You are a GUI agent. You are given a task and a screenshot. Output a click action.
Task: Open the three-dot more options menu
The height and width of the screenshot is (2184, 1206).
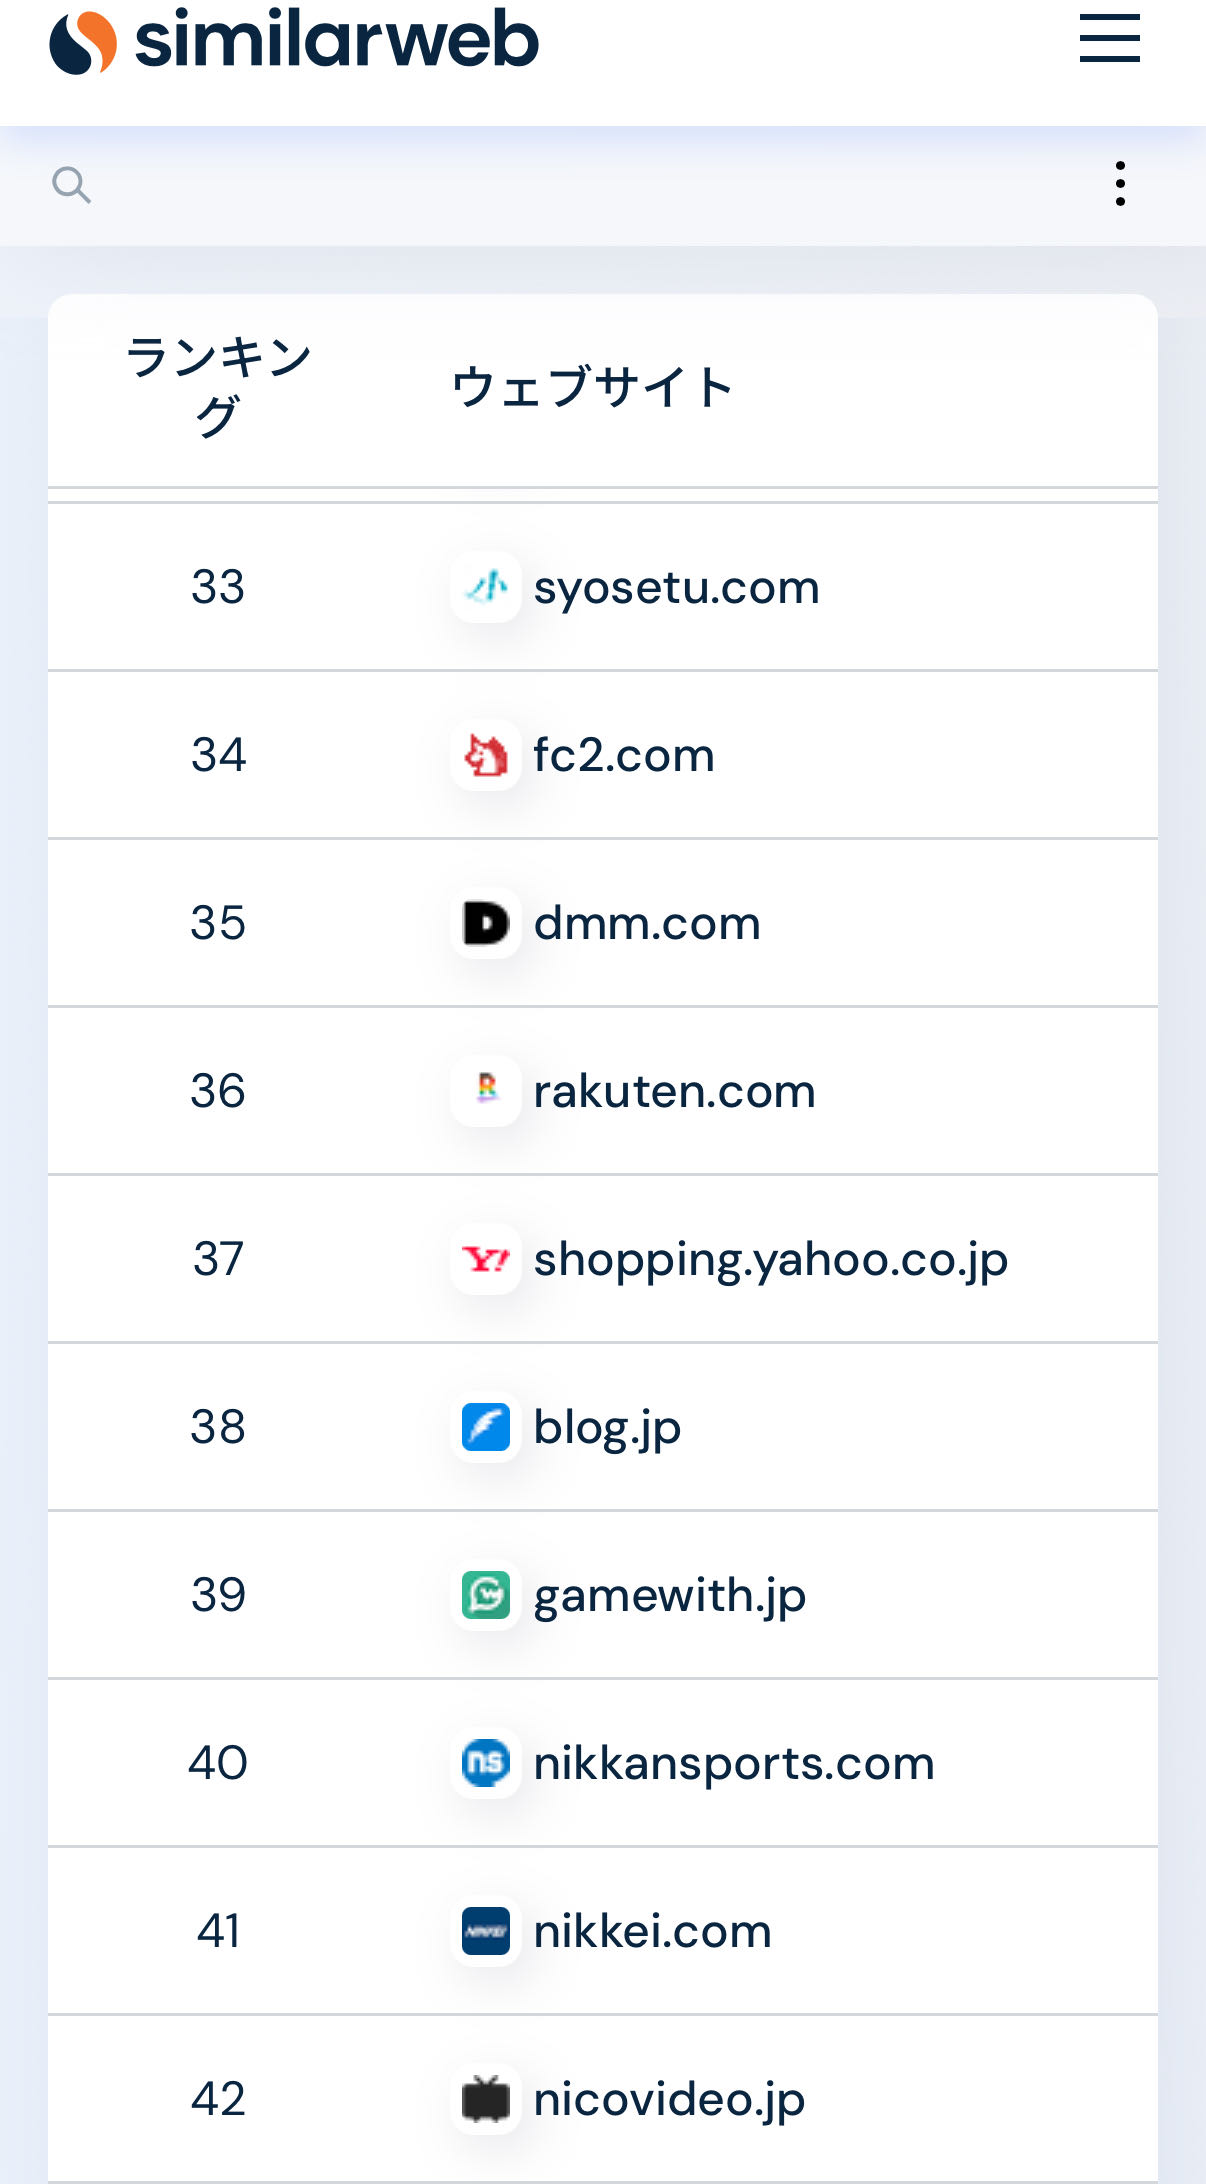tap(1120, 184)
